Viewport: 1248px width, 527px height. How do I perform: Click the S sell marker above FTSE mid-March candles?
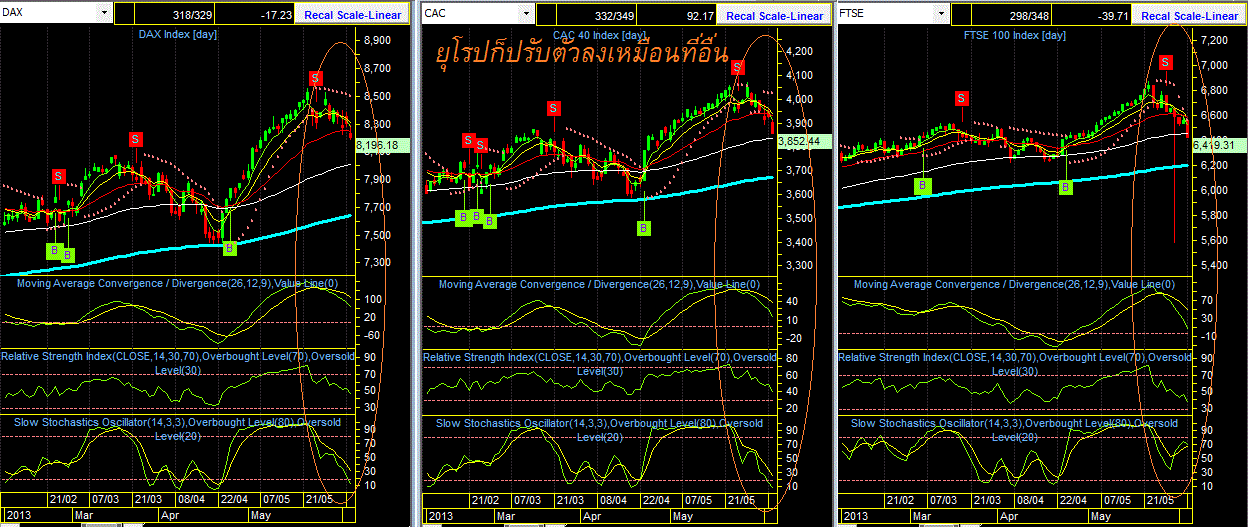(961, 98)
